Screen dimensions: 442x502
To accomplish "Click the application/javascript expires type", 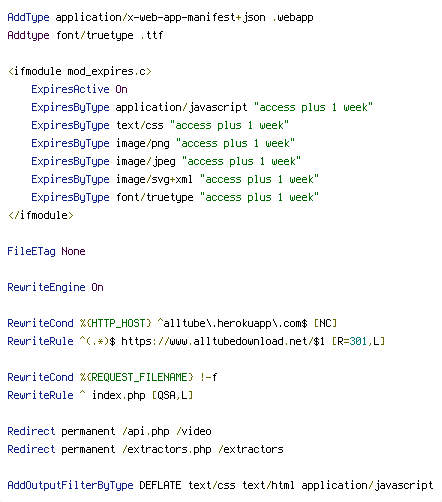I will tap(181, 107).
